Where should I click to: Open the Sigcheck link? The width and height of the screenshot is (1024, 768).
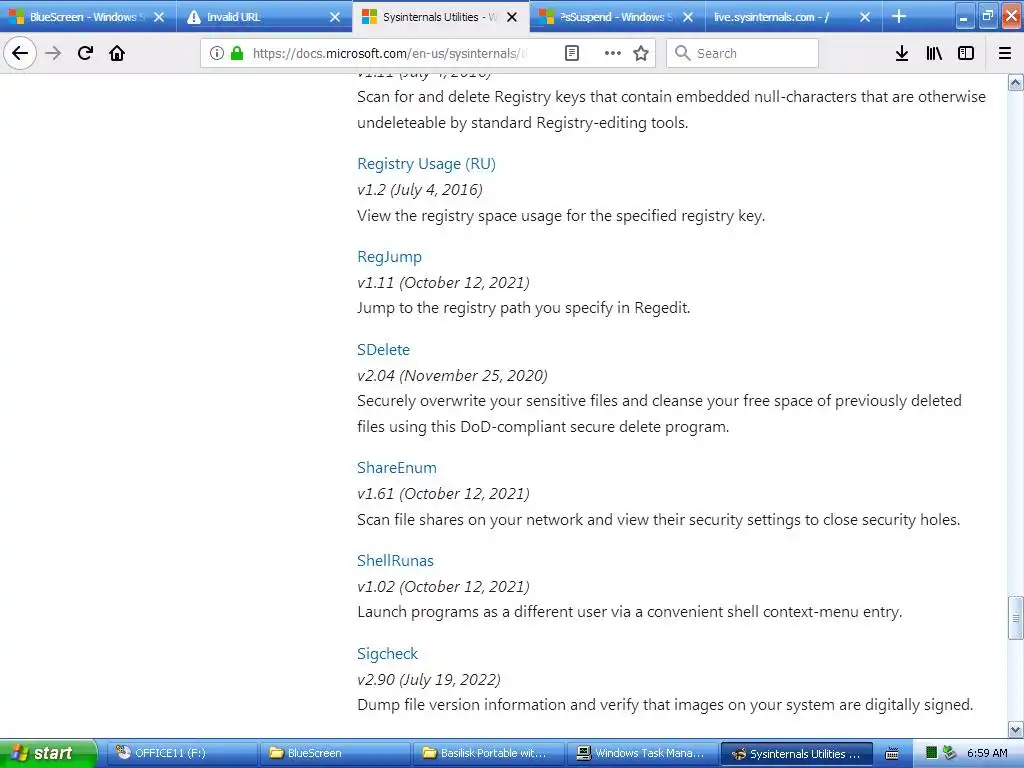point(387,654)
